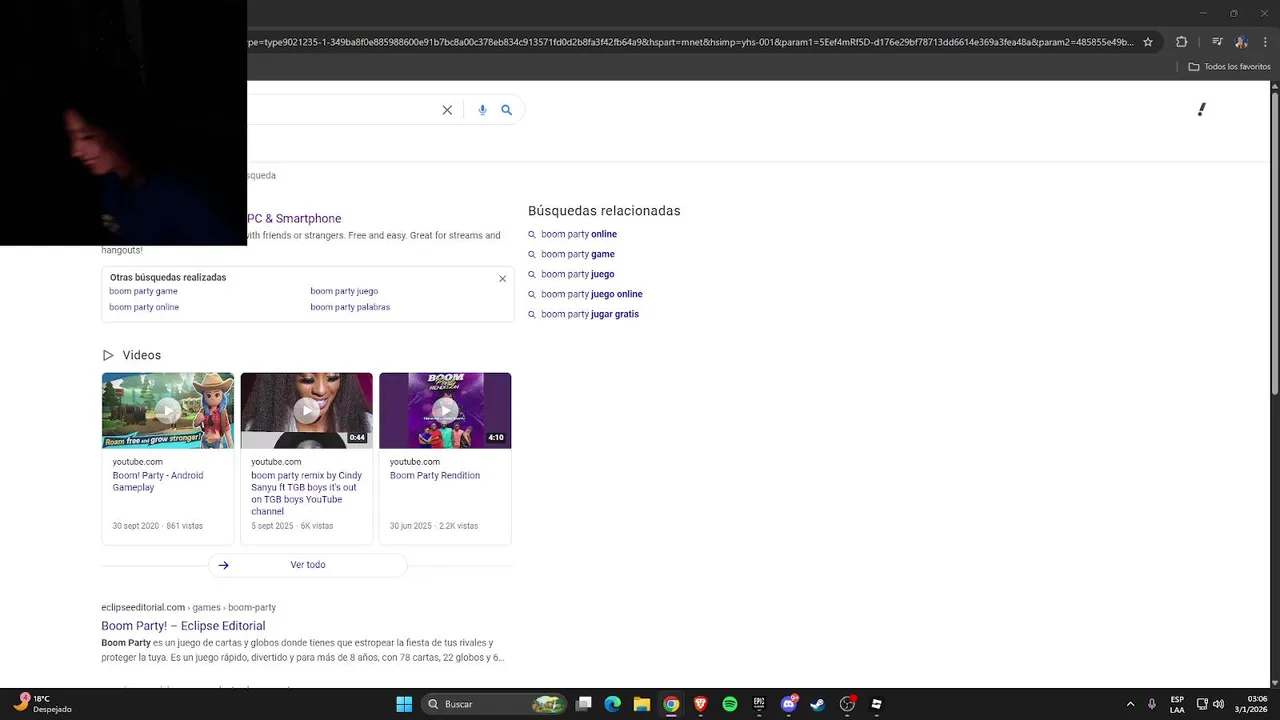Open 'boom party remix by Cindy Sanyu' title link

click(x=307, y=493)
